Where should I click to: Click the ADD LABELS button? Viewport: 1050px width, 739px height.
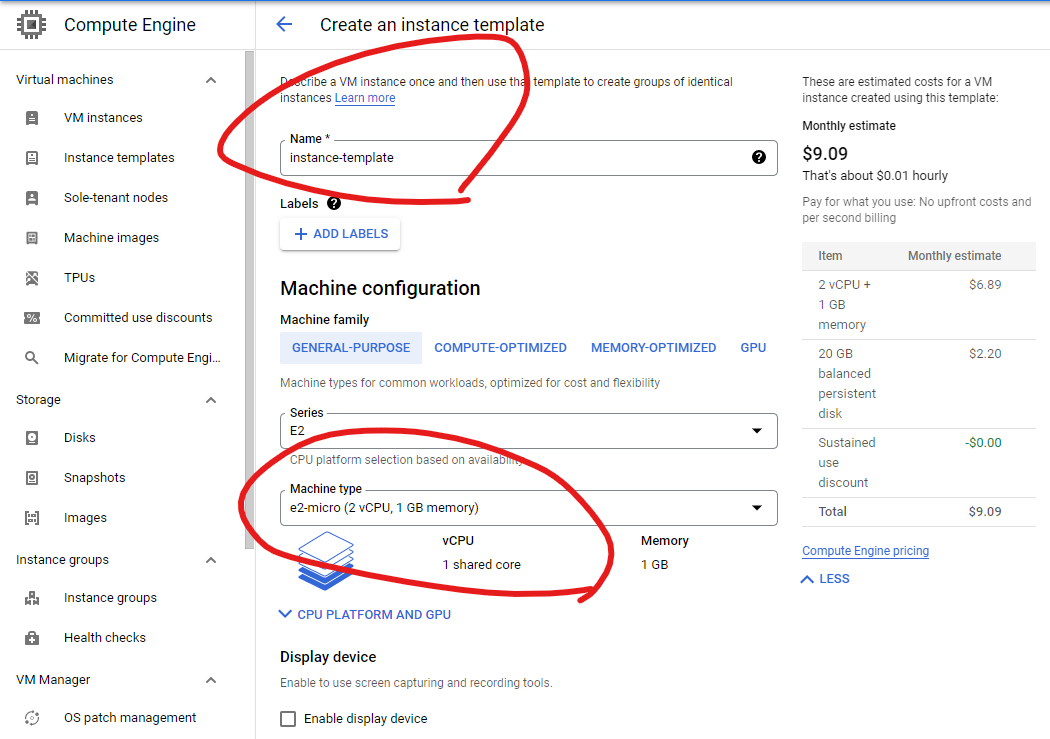[340, 234]
